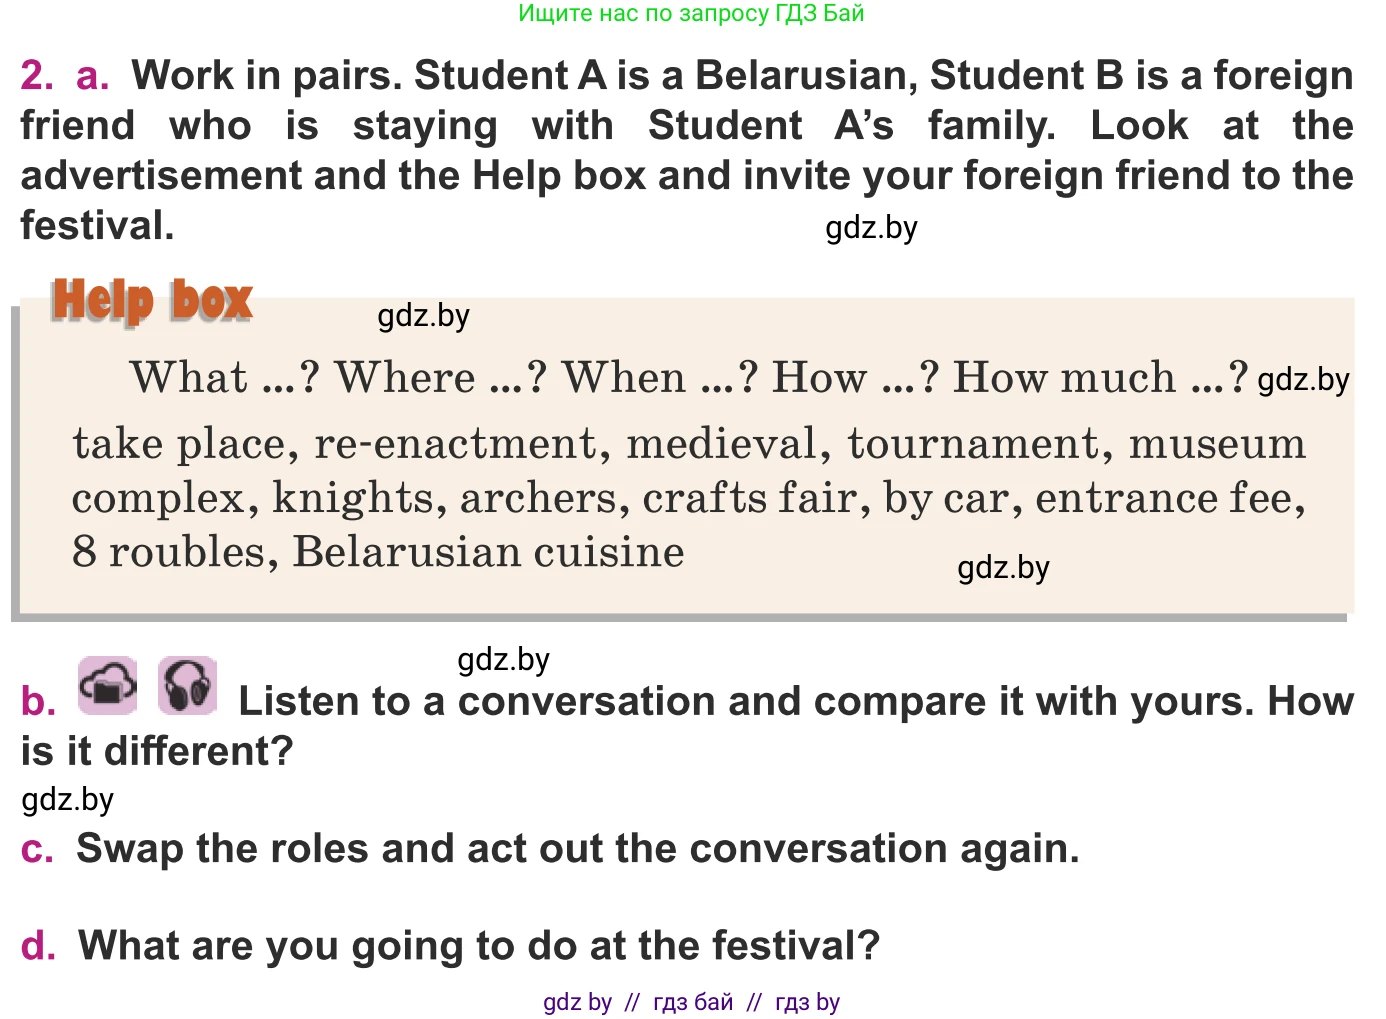Select the pink letter "d." task marker
This screenshot has width=1386, height=1019.
click(39, 946)
